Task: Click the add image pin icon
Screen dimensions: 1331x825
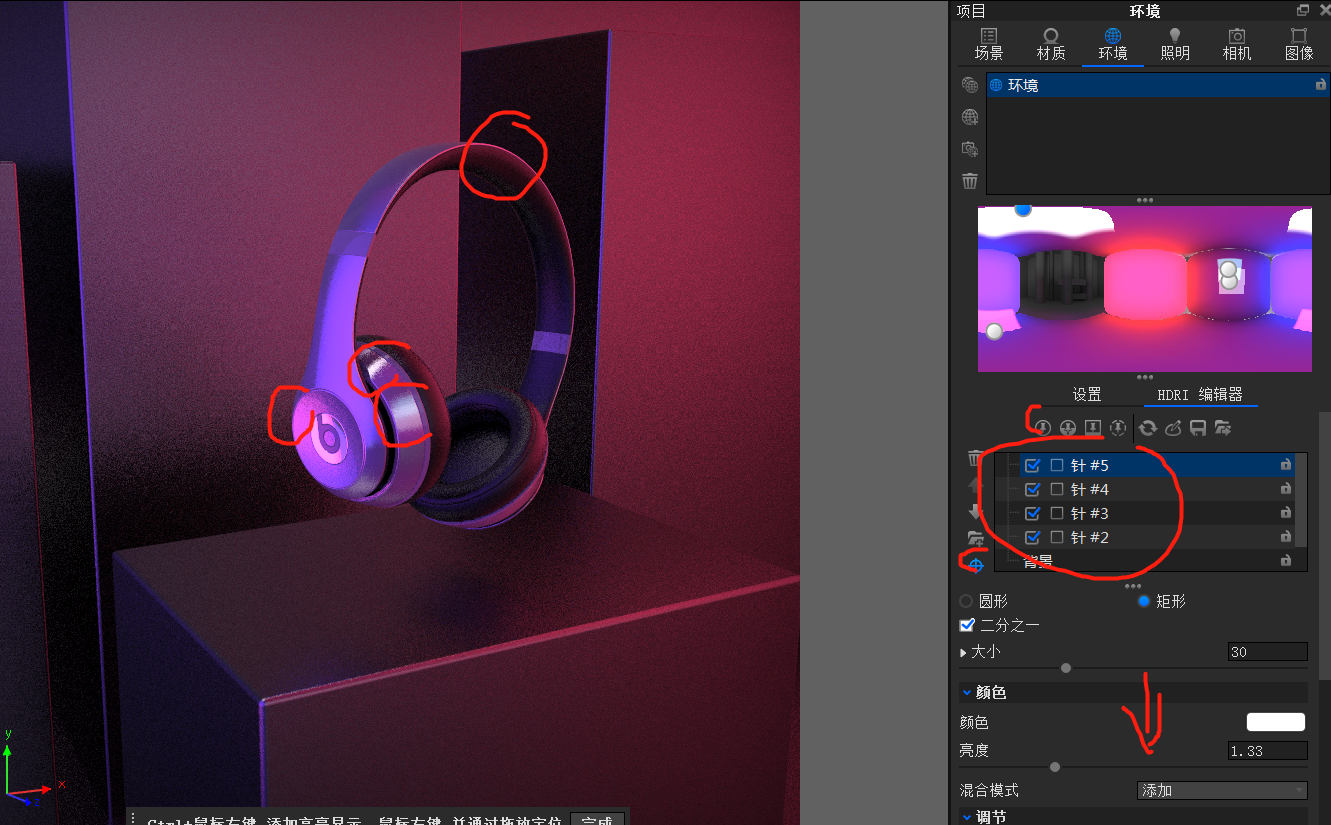Action: point(1093,428)
